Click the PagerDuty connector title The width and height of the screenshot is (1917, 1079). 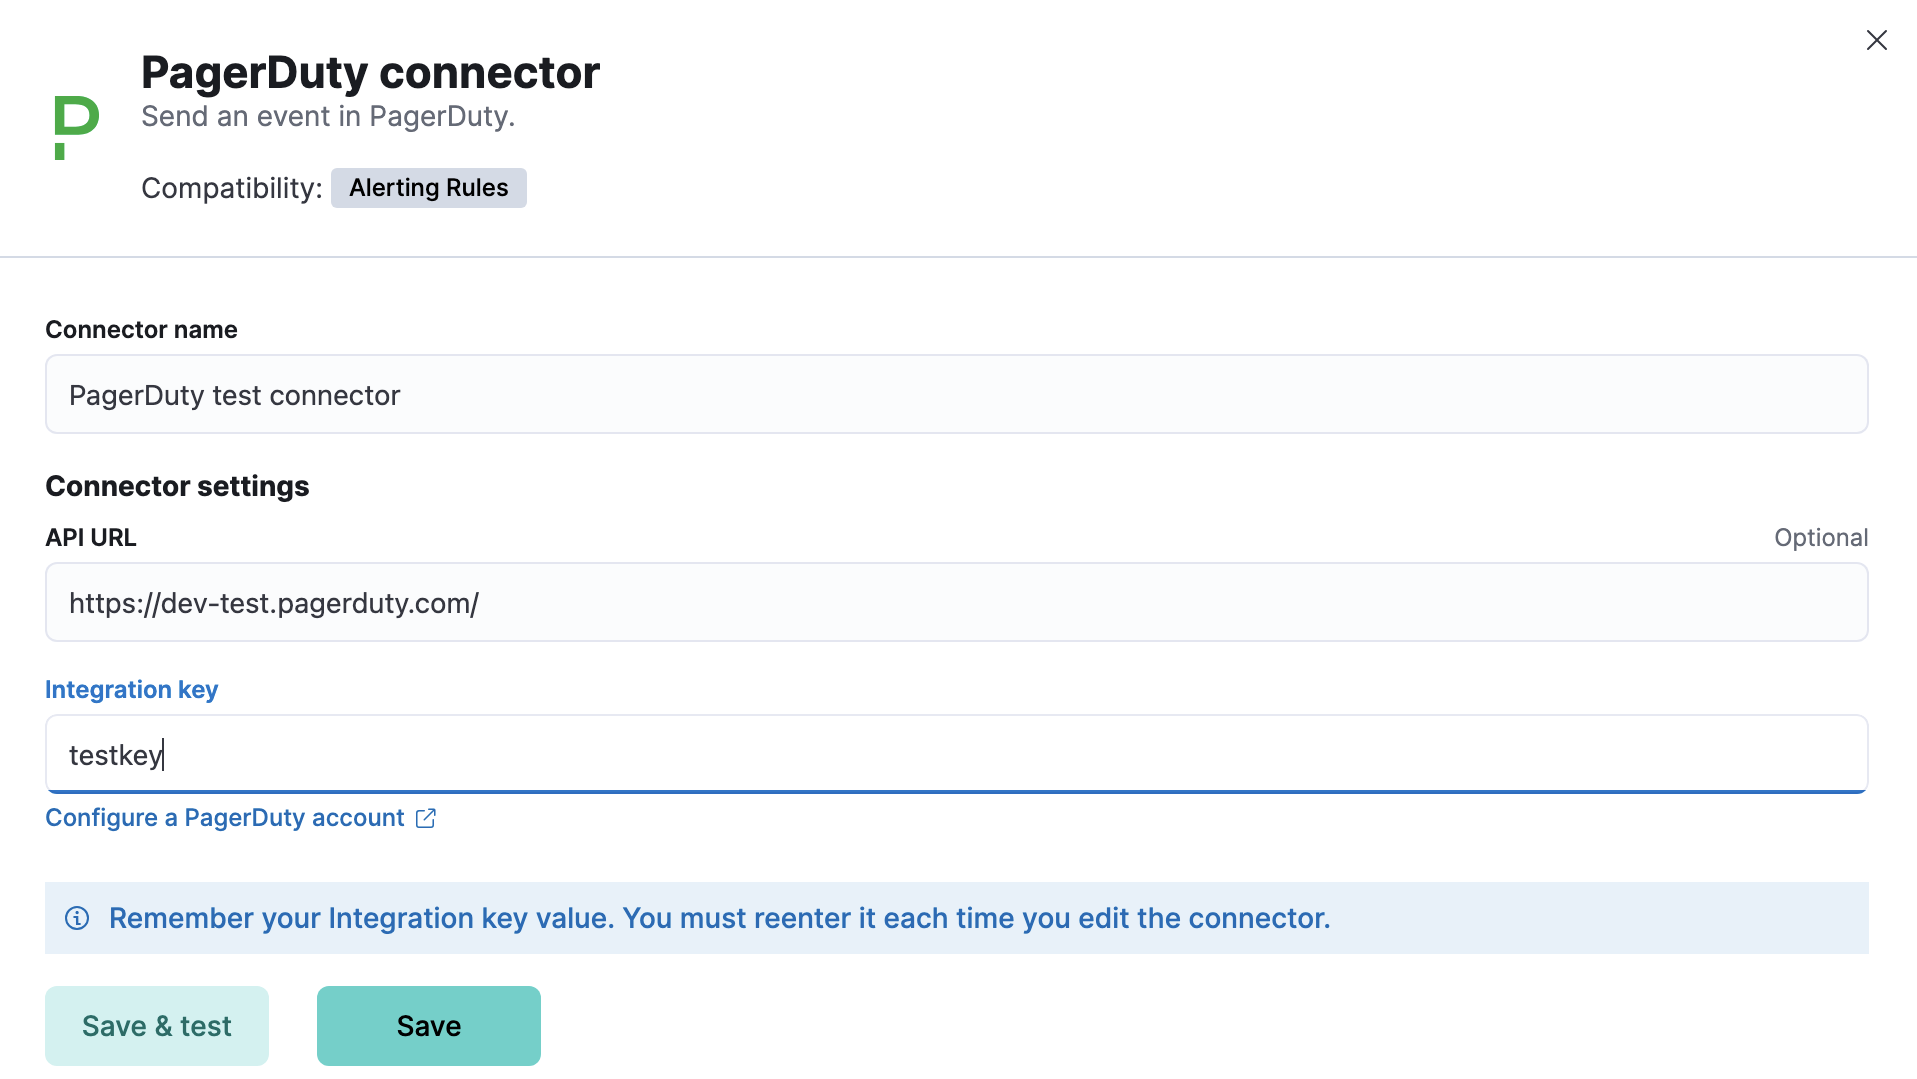(370, 71)
